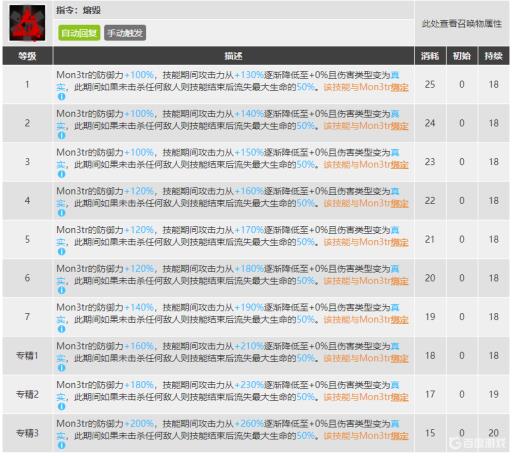Open orange Mon3tr绑定 link in level 7 row
Viewport: 512px width, 456px height.
384,320
